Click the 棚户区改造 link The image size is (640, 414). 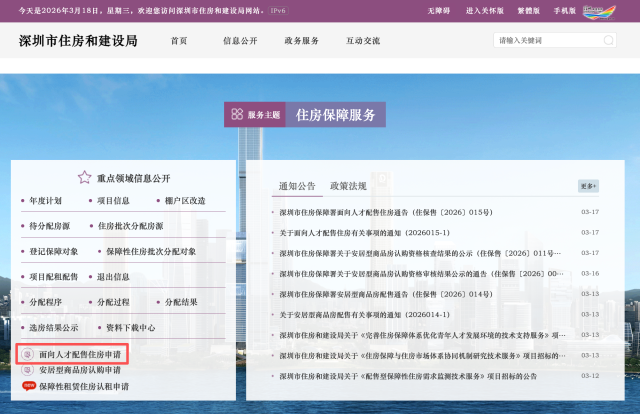(185, 201)
